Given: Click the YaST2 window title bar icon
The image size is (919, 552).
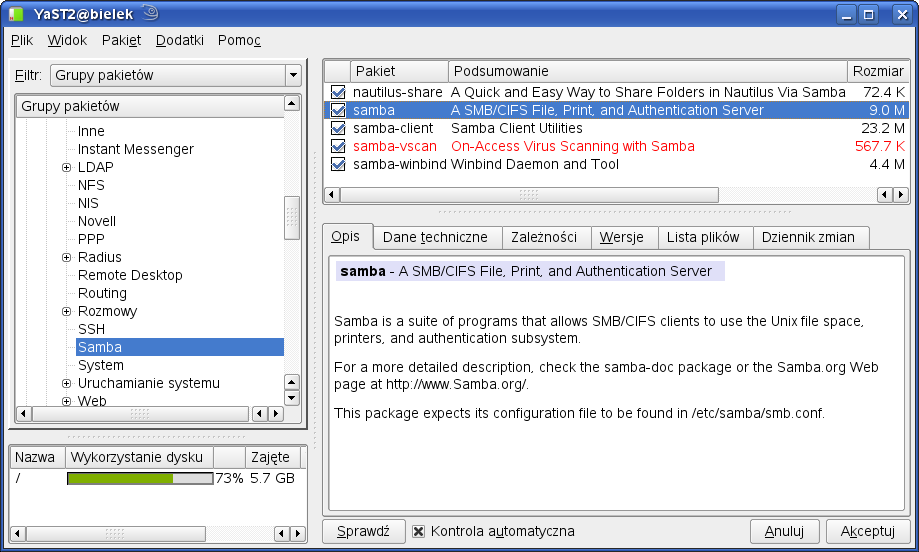Looking at the screenshot, I should (16, 14).
